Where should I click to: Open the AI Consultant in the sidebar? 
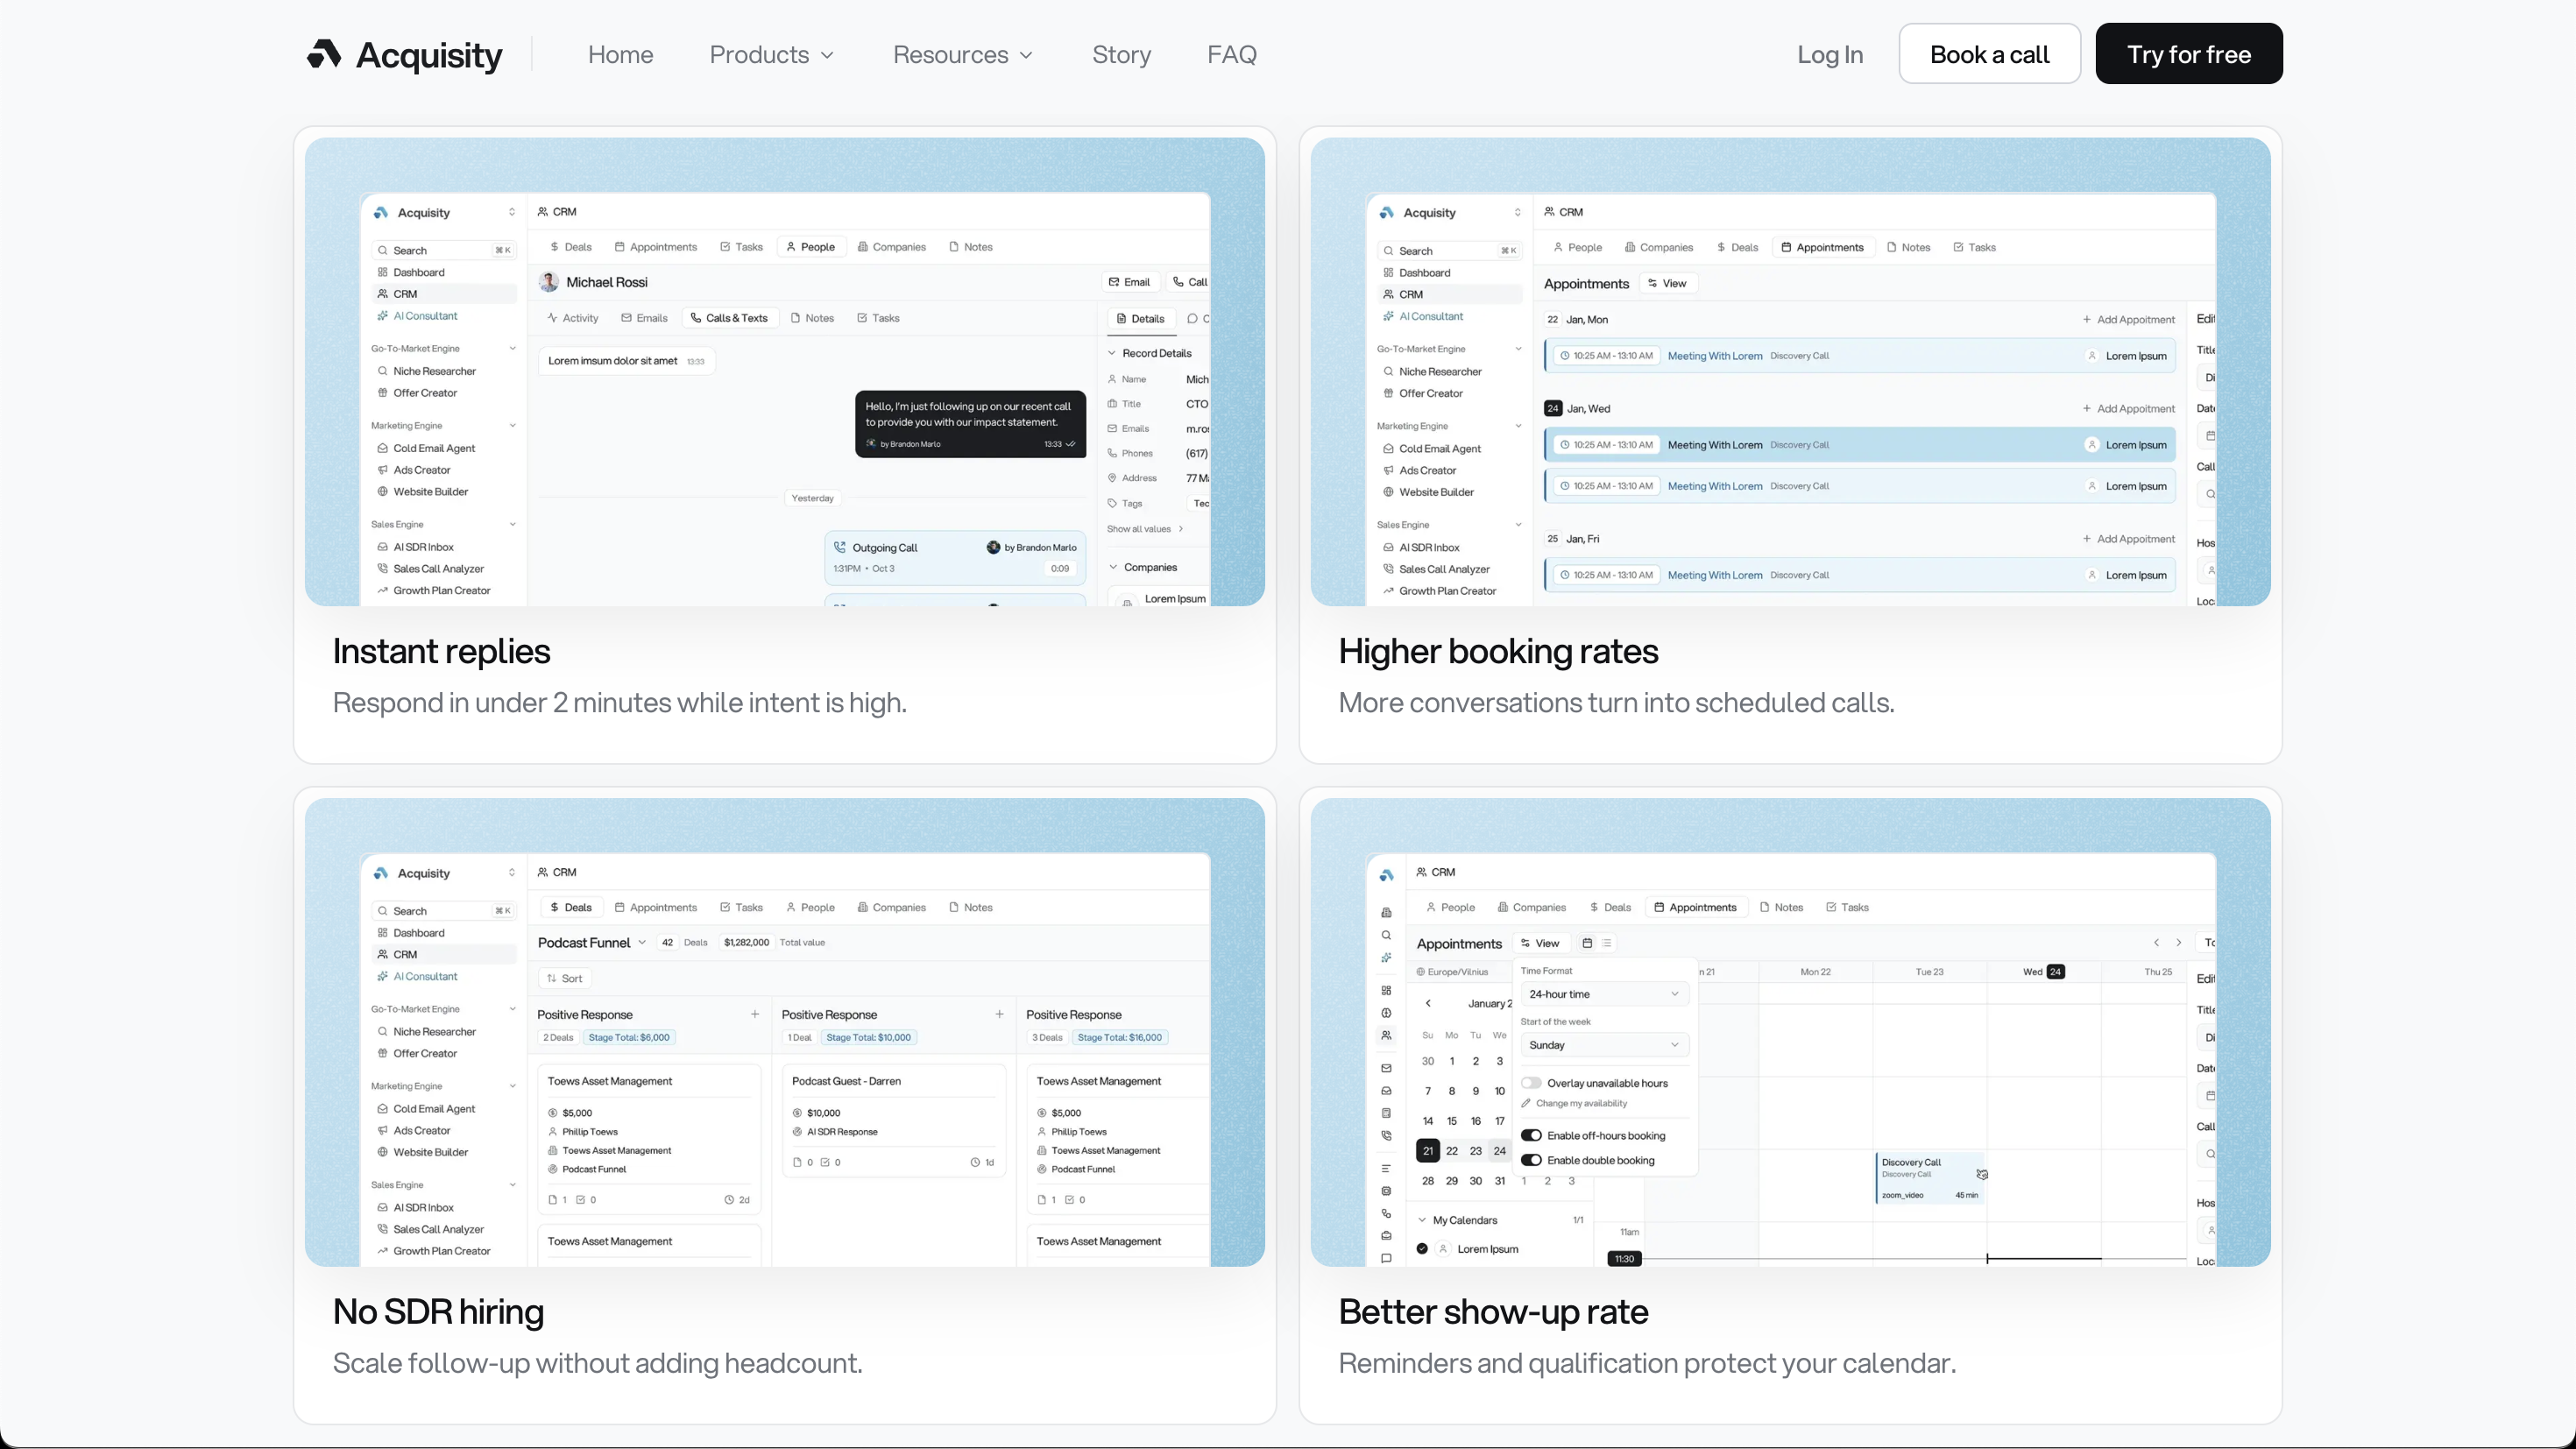click(x=426, y=316)
